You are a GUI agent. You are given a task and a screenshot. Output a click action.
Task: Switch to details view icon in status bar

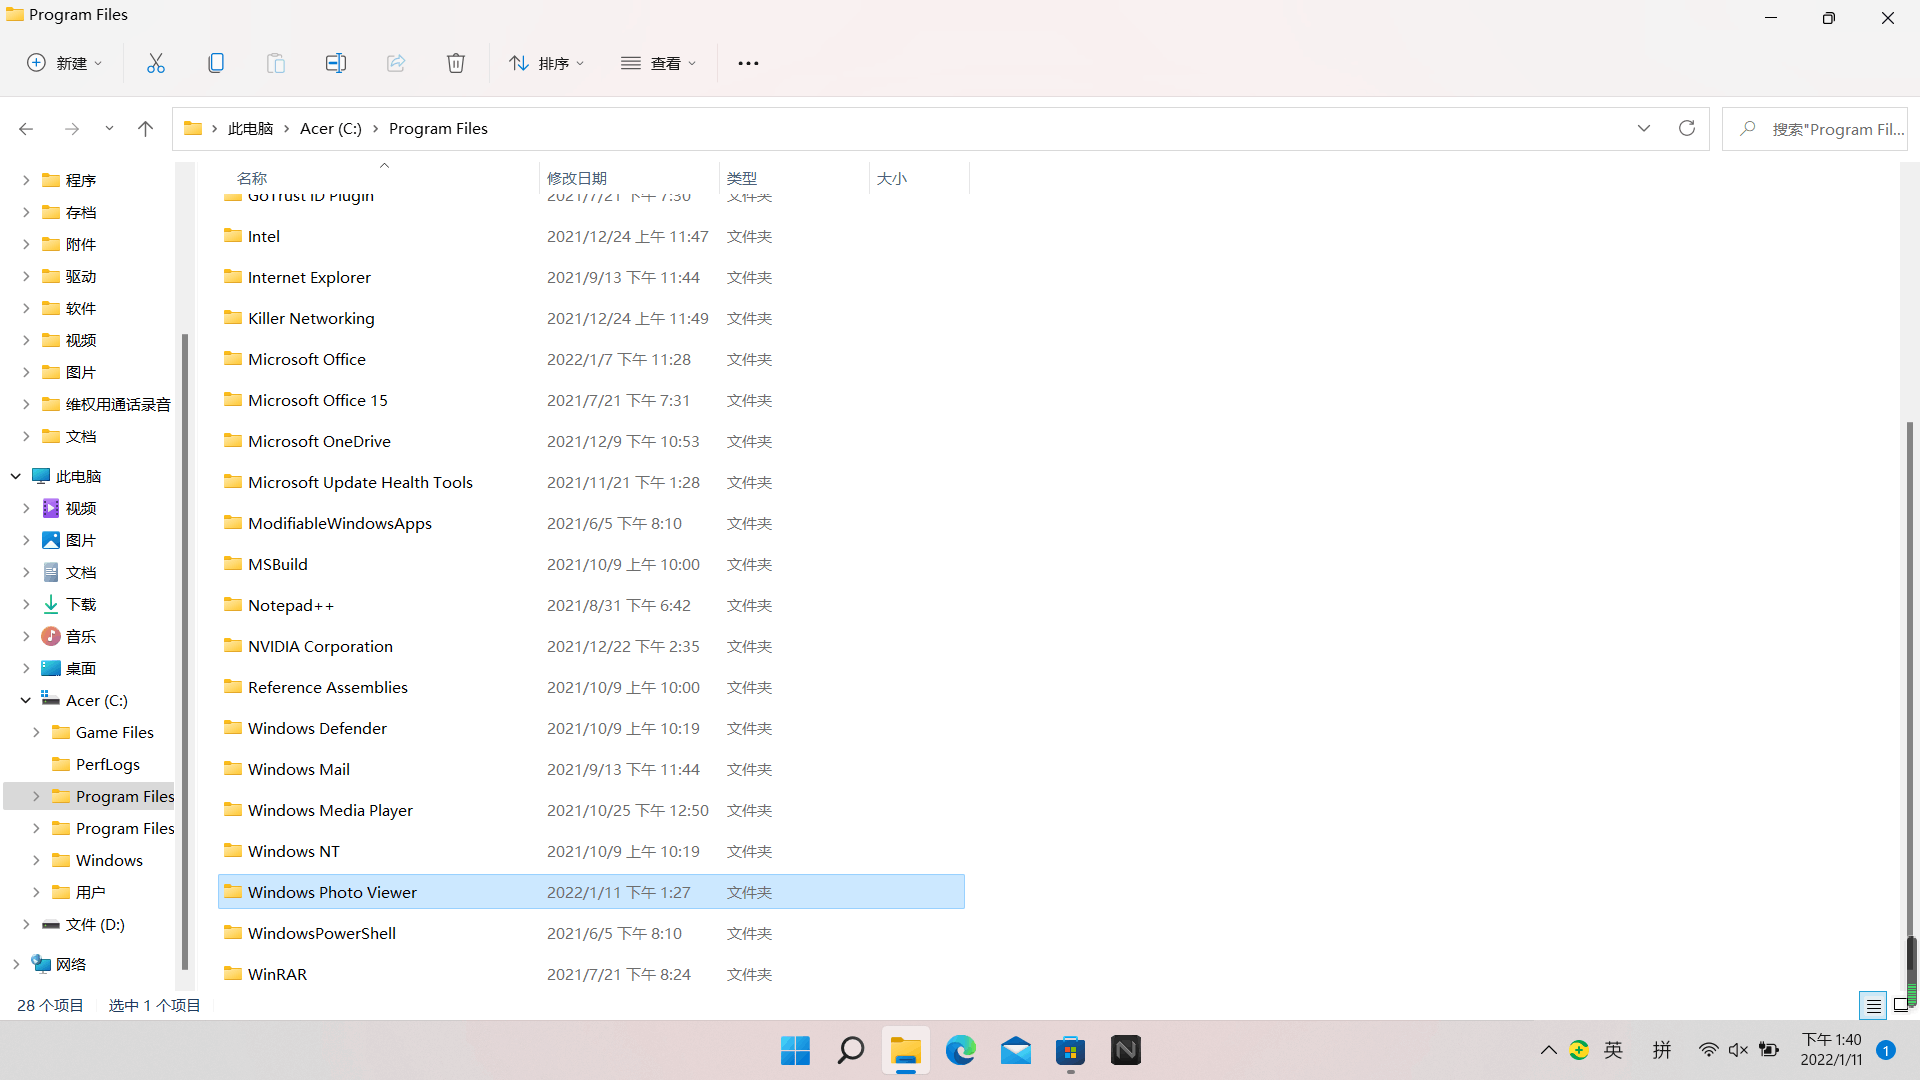coord(1874,1005)
